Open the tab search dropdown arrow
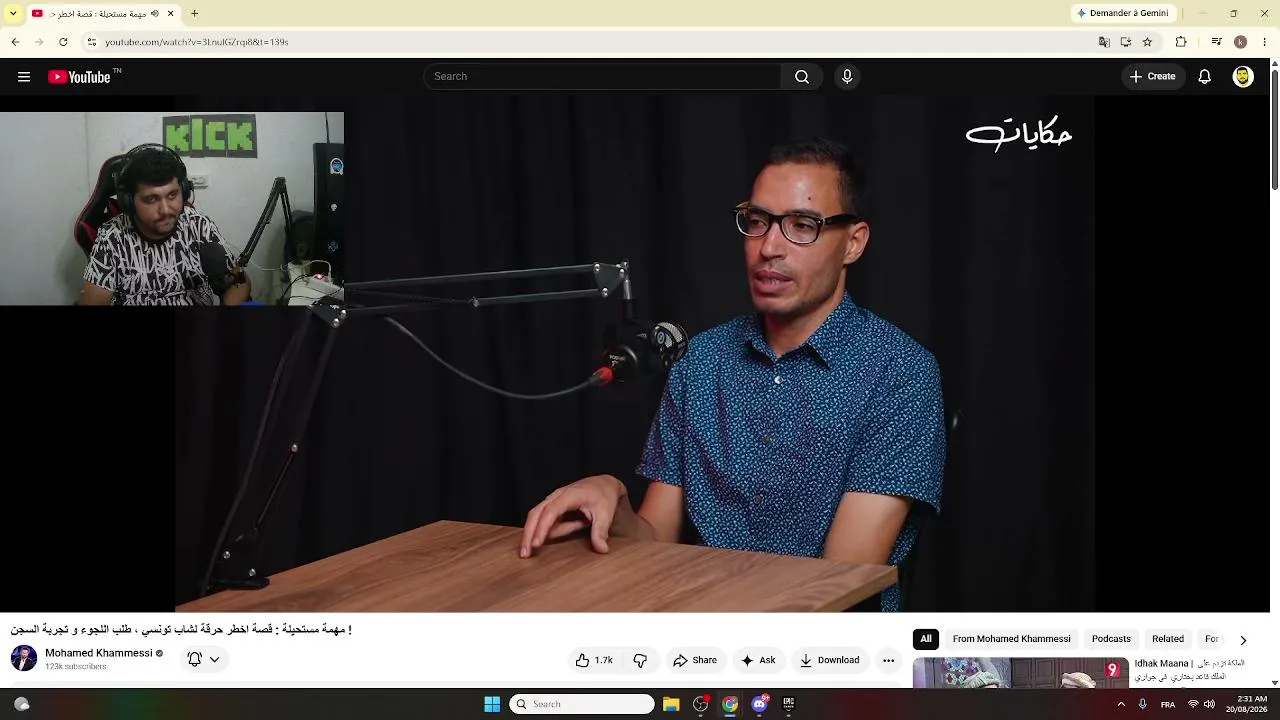This screenshot has height=720, width=1280. (x=13, y=13)
